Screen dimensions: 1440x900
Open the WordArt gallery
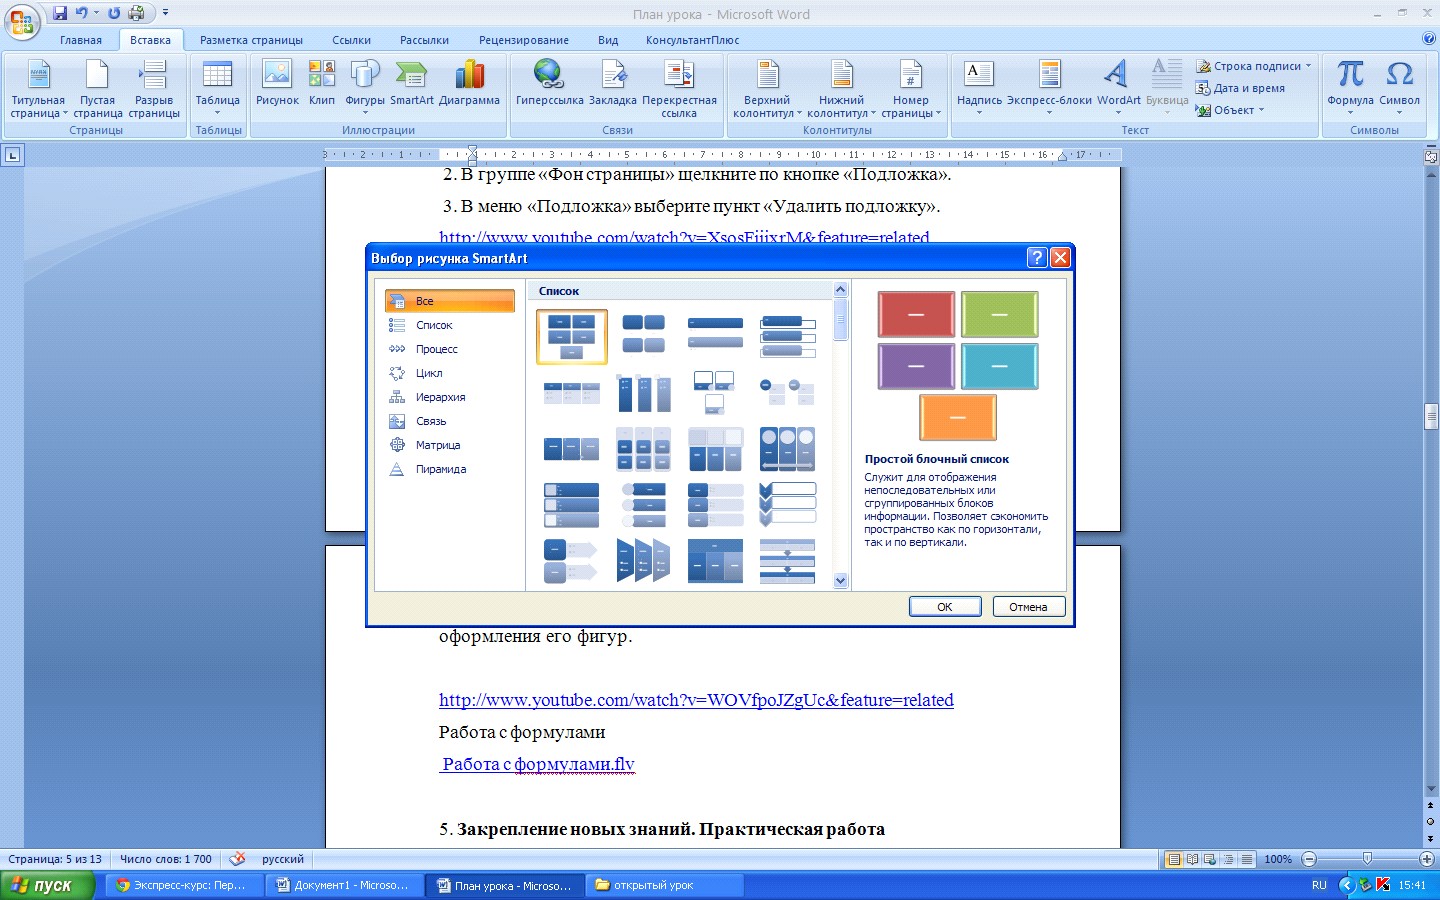coord(1118,84)
